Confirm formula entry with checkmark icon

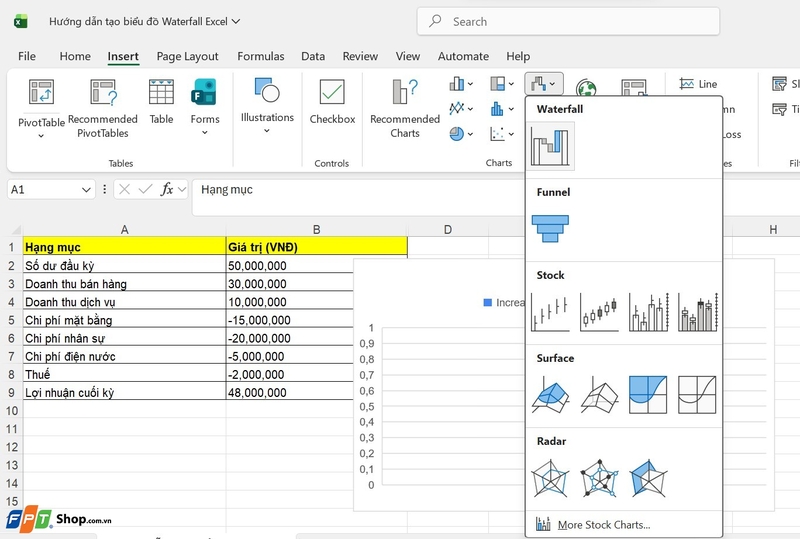click(145, 189)
